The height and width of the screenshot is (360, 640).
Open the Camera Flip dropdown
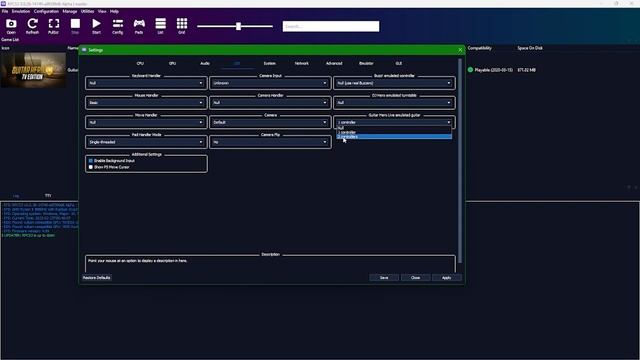point(270,142)
